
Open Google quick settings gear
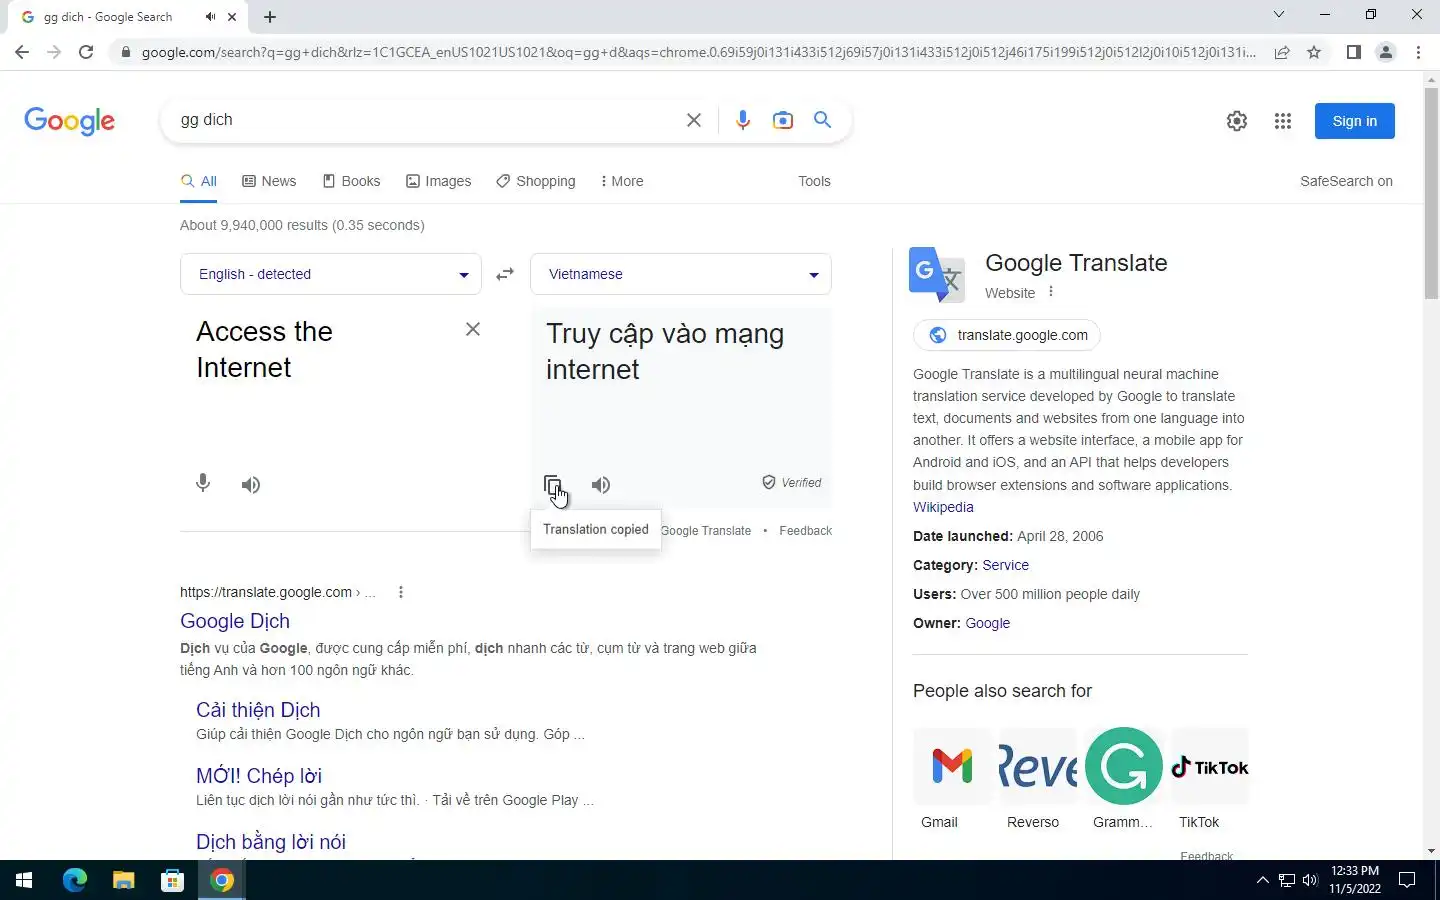coord(1237,121)
